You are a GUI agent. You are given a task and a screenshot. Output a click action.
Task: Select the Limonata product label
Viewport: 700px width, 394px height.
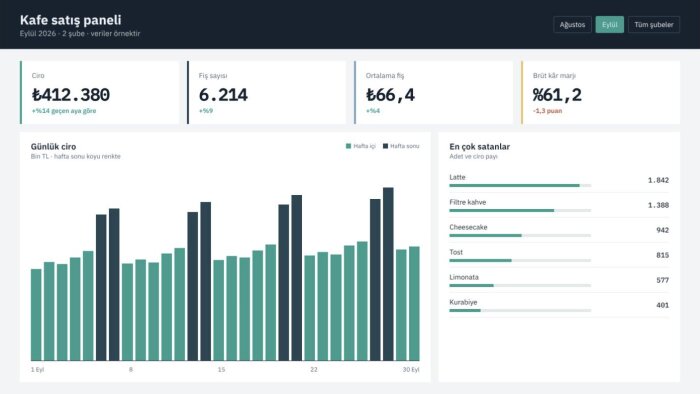[x=464, y=277]
